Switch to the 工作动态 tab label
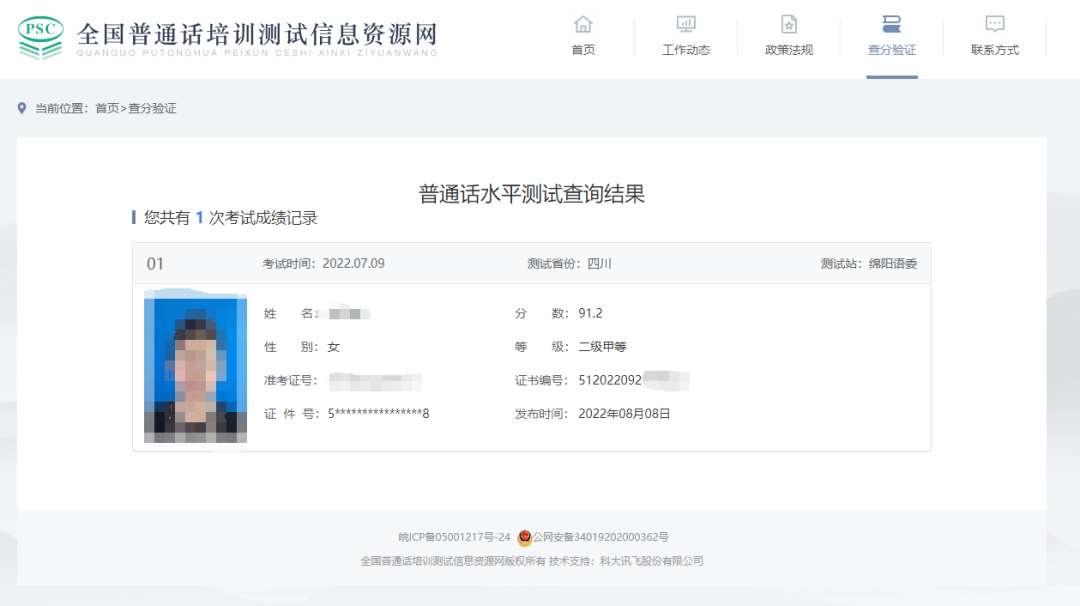This screenshot has height=606, width=1080. (x=686, y=50)
